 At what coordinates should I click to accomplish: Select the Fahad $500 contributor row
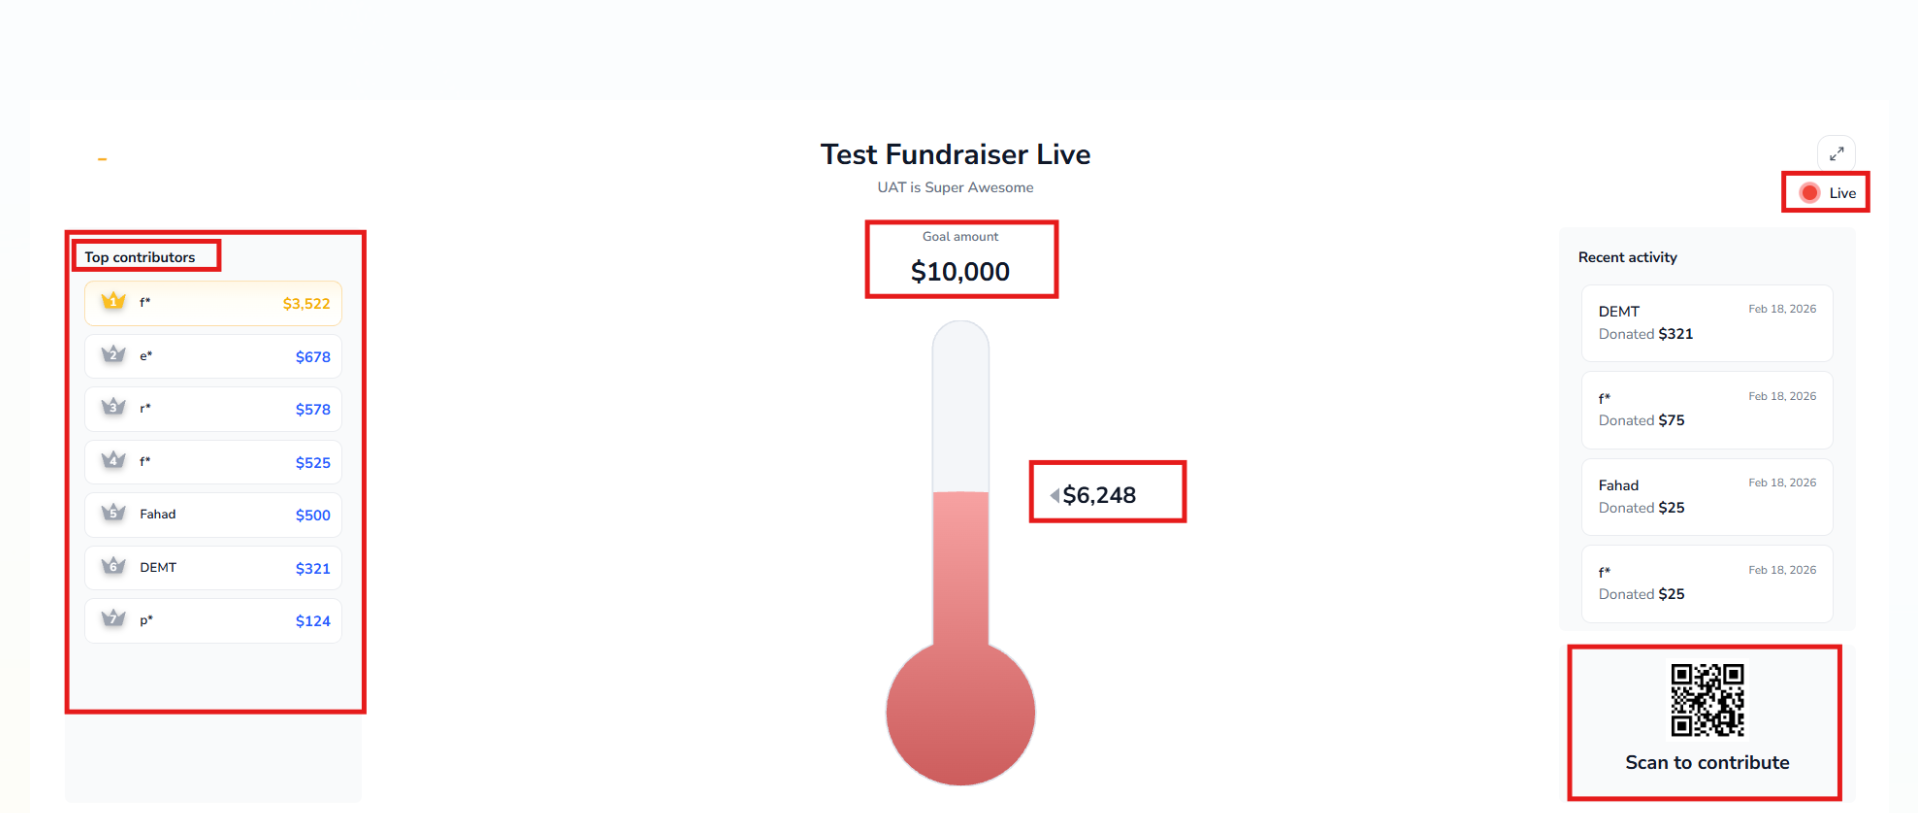[x=213, y=515]
